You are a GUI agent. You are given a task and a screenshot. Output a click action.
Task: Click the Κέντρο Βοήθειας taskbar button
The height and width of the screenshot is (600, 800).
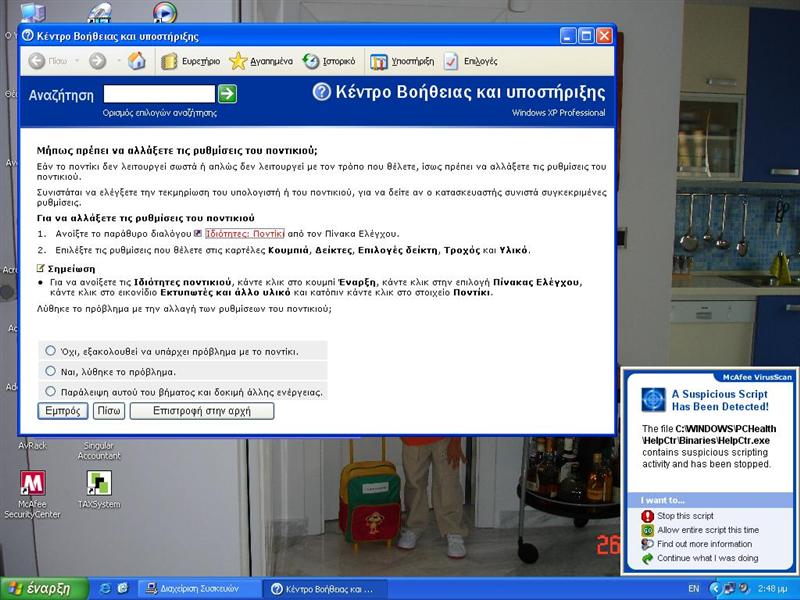point(324,589)
